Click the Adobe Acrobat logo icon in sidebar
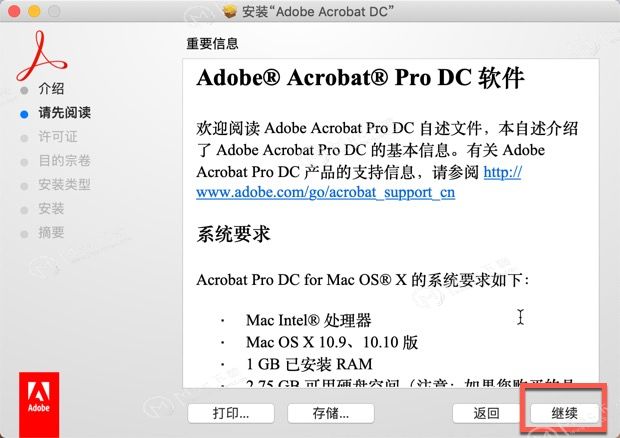The width and height of the screenshot is (620, 438). [x=41, y=56]
